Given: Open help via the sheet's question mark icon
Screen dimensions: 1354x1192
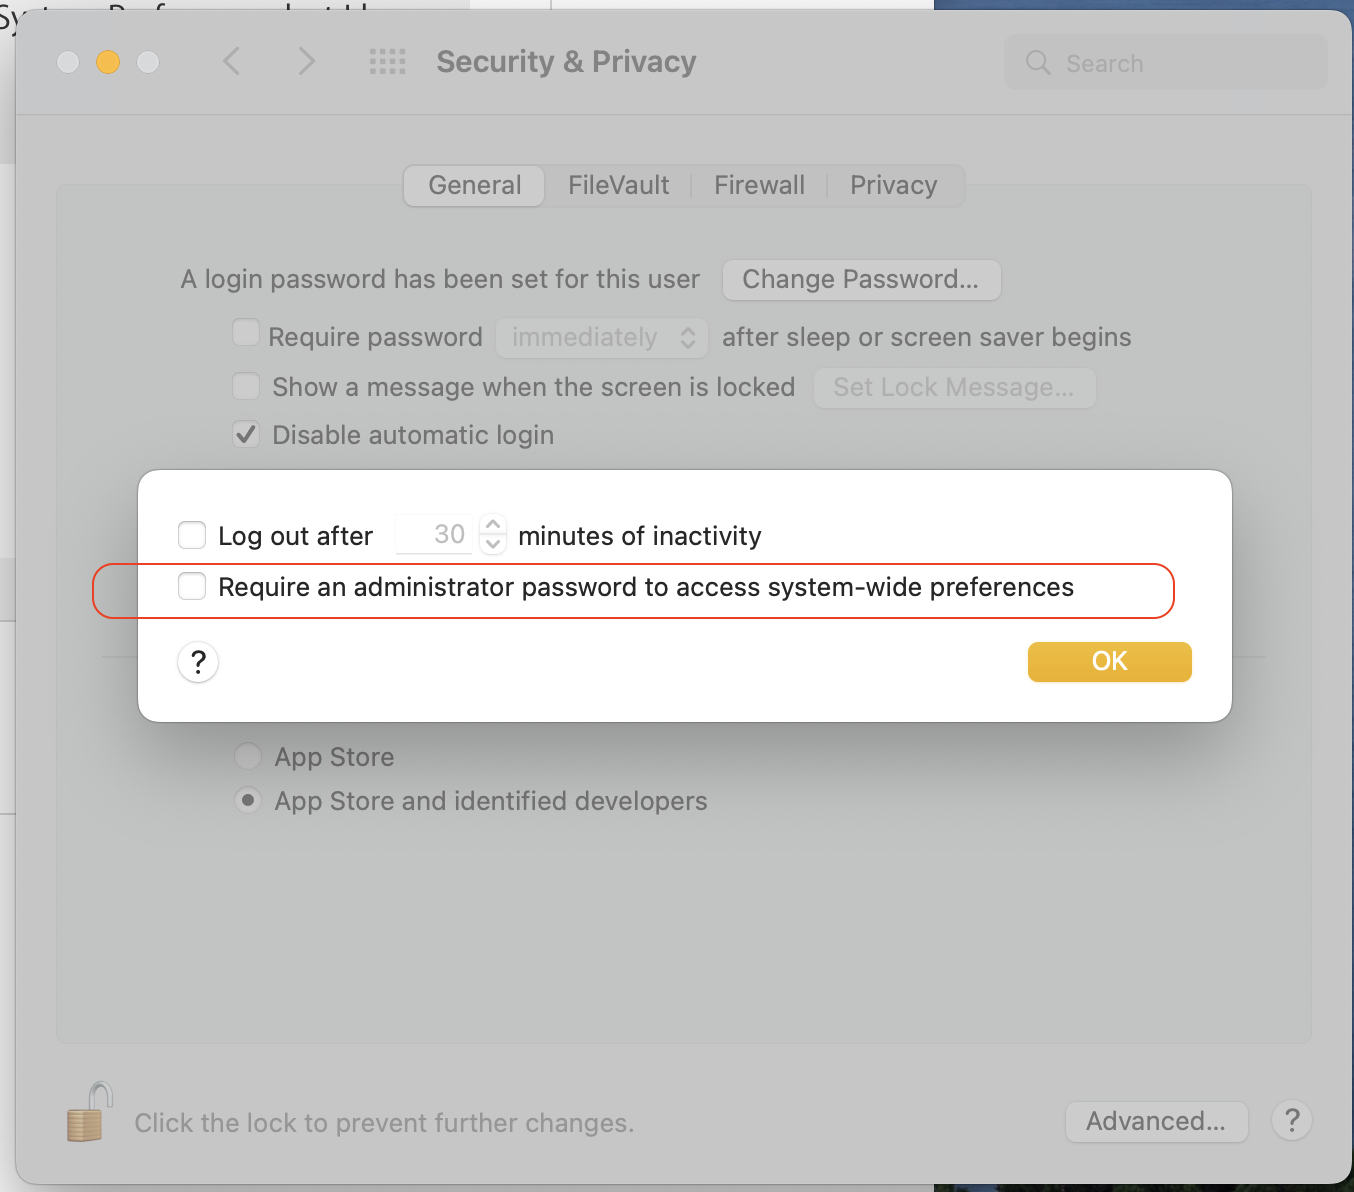Looking at the screenshot, I should coord(198,662).
